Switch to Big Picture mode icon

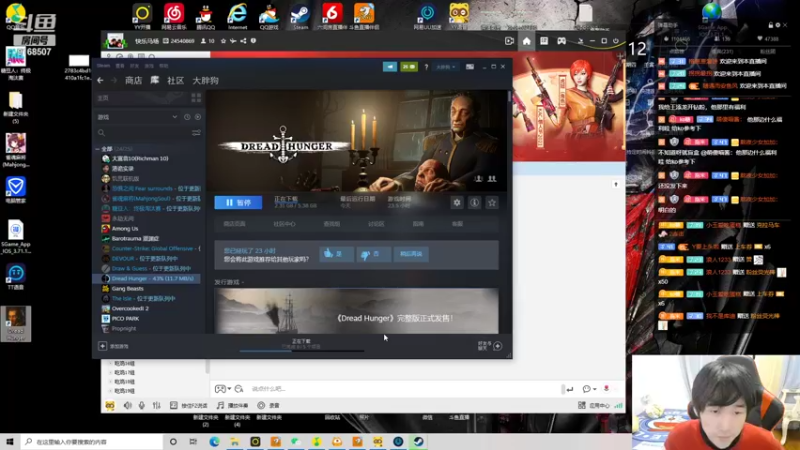point(470,67)
